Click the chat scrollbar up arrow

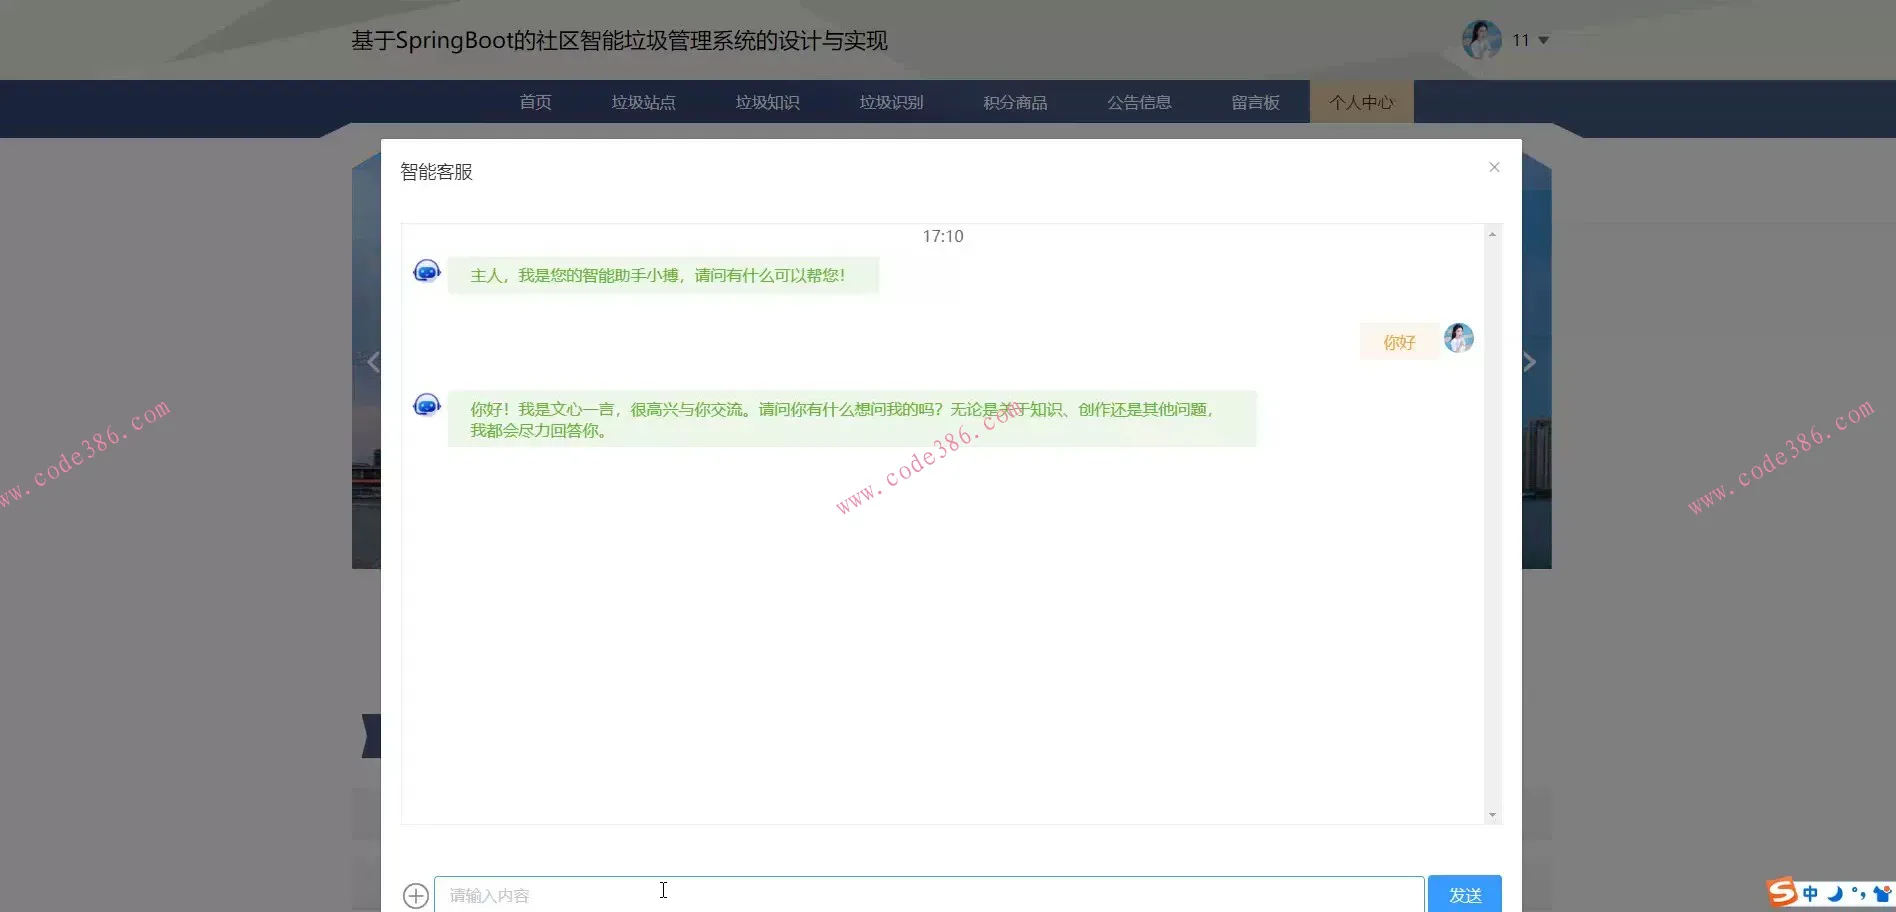(1492, 234)
